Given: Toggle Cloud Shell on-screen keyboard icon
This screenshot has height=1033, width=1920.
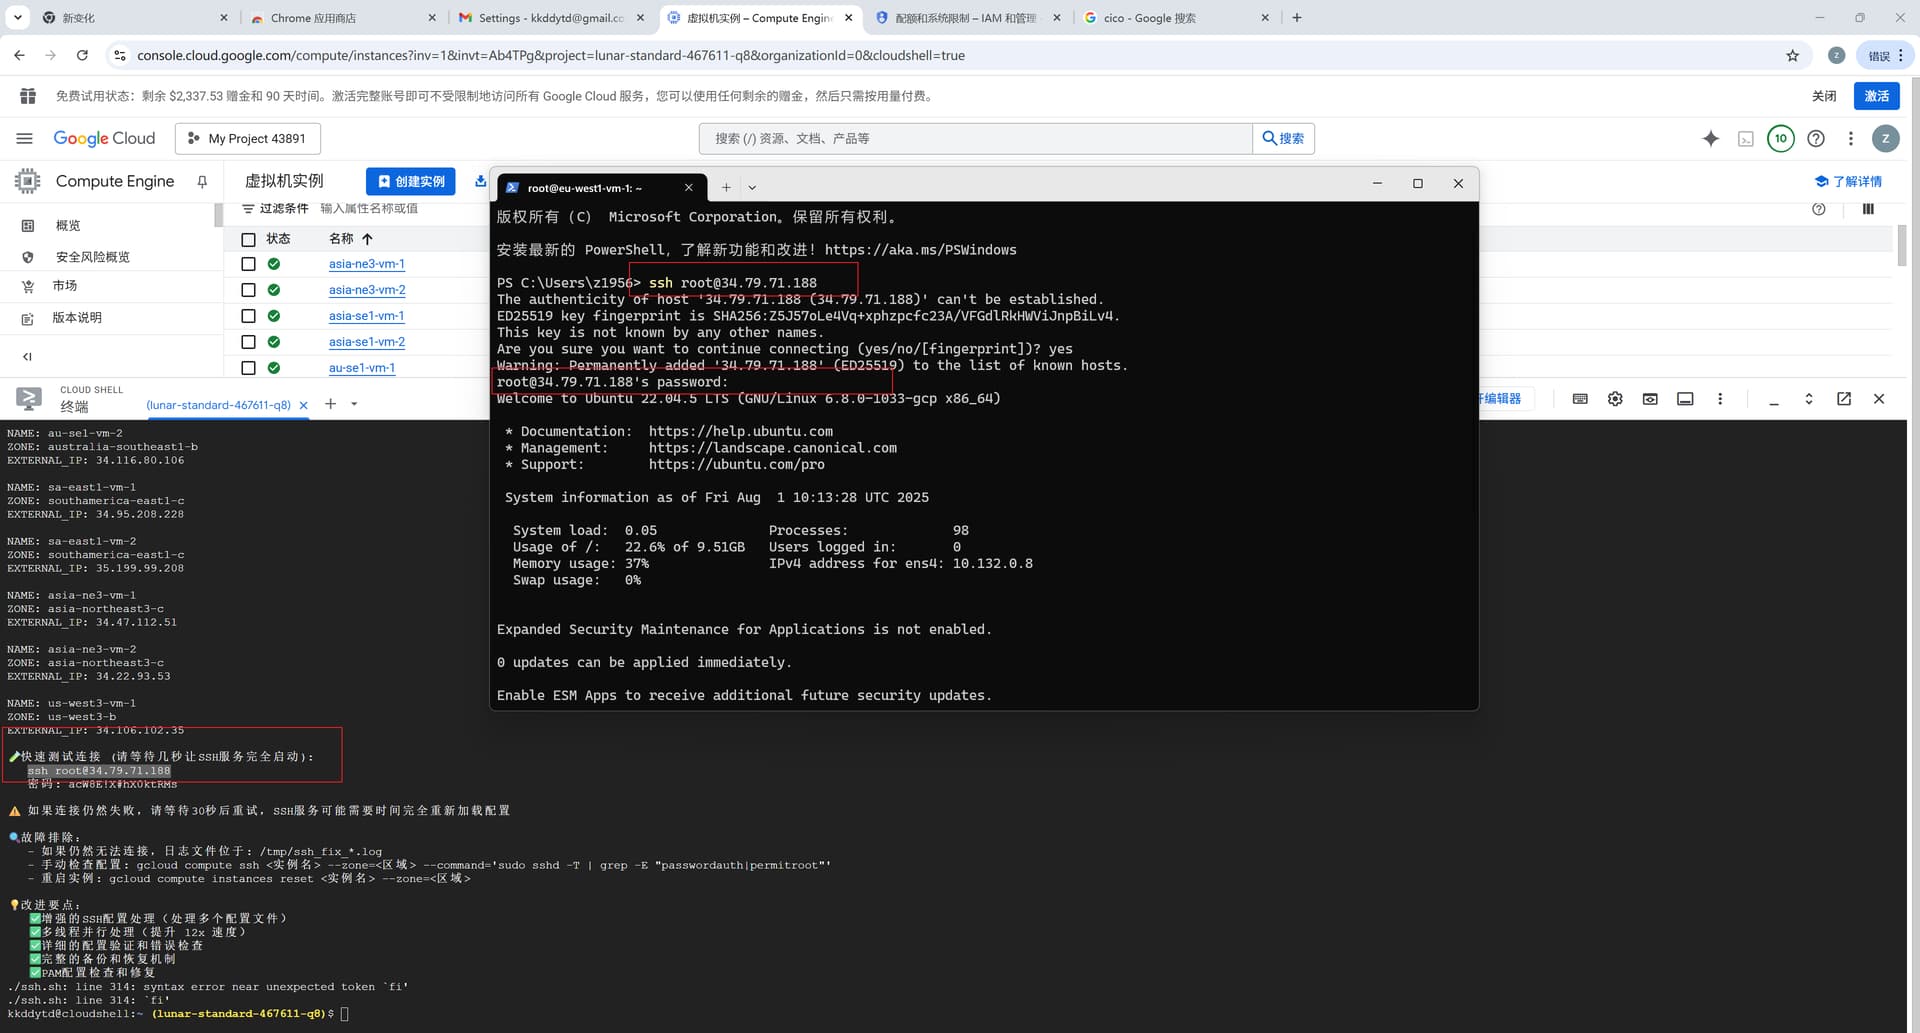Looking at the screenshot, I should pos(1580,399).
